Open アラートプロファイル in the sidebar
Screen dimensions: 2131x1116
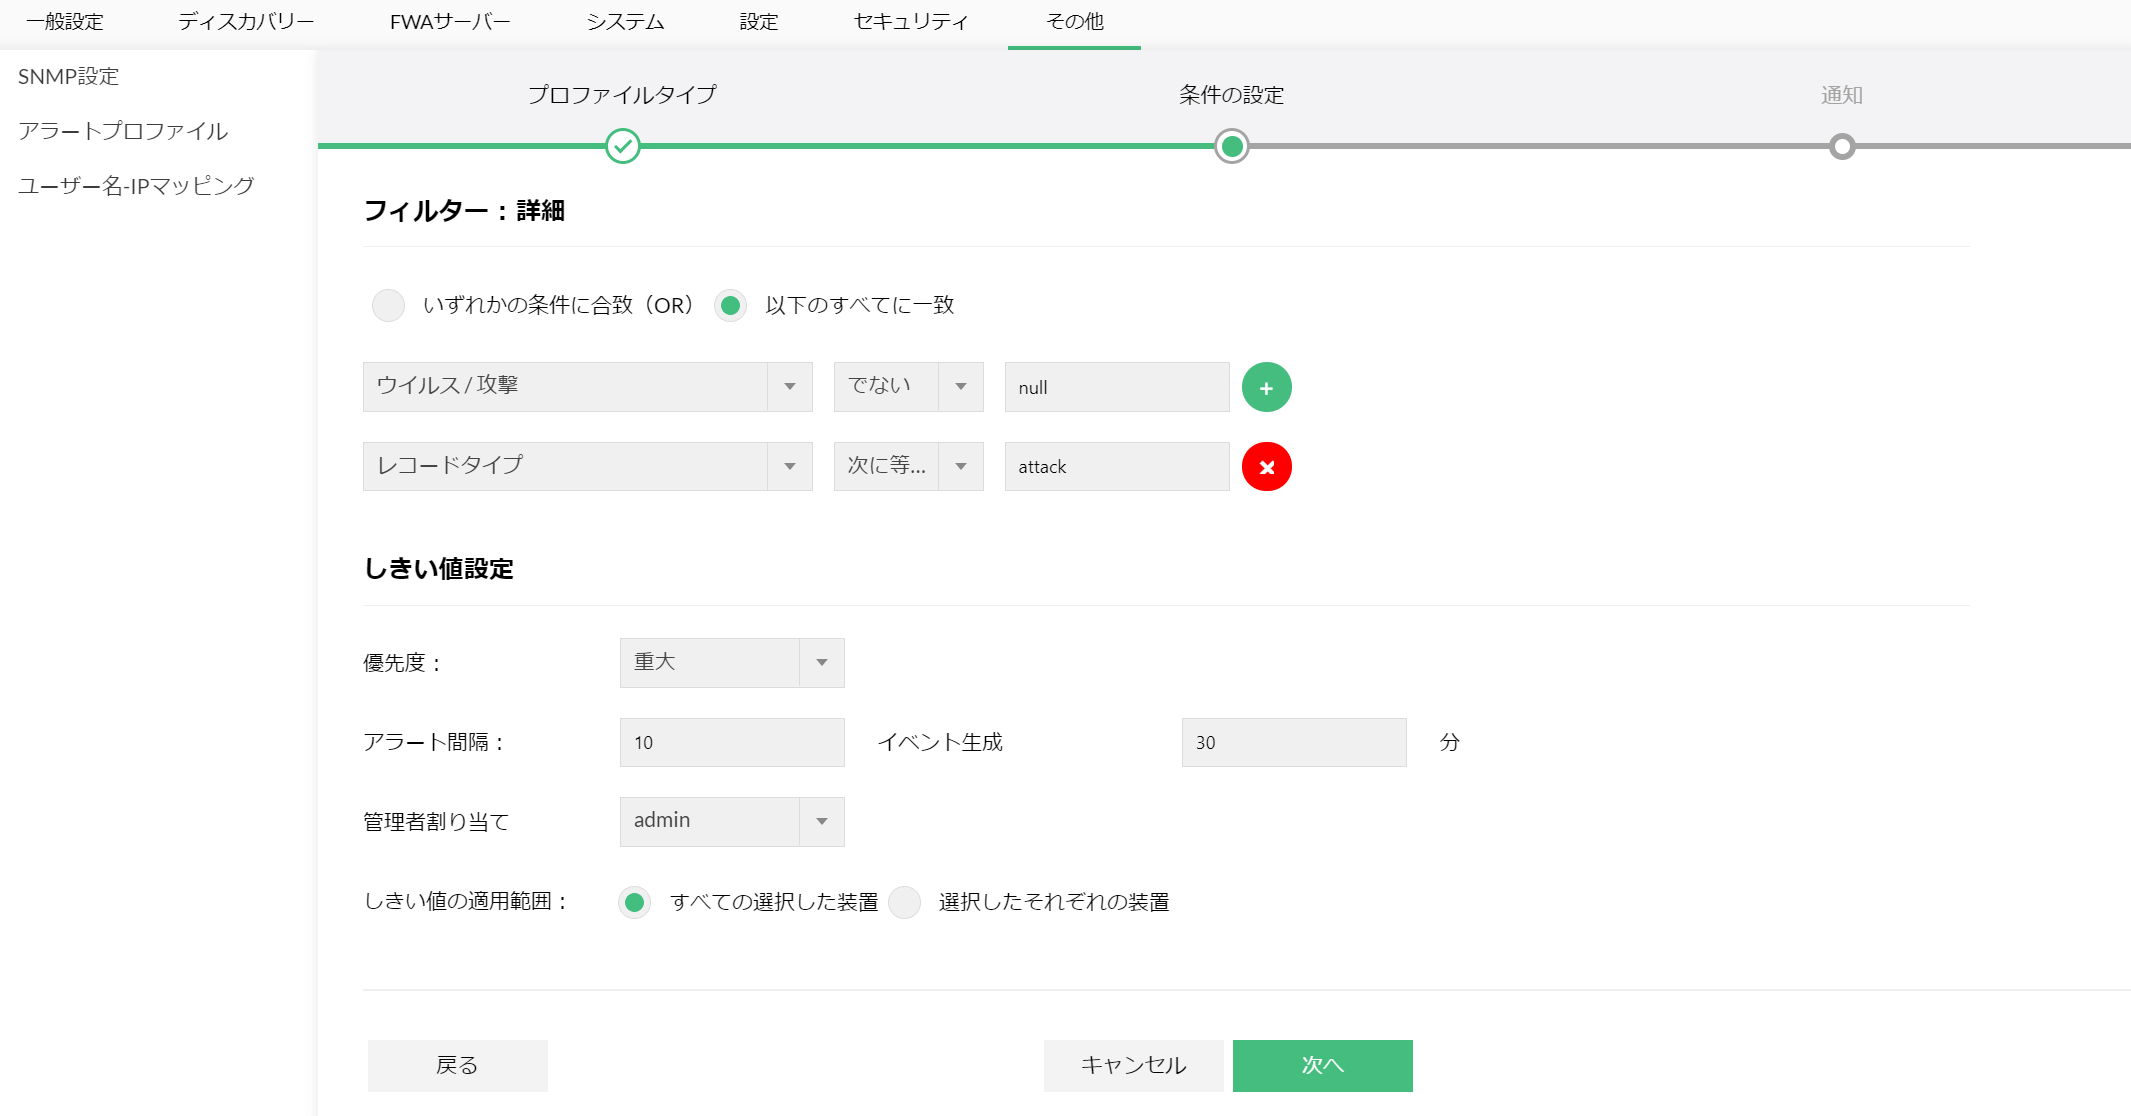[123, 131]
